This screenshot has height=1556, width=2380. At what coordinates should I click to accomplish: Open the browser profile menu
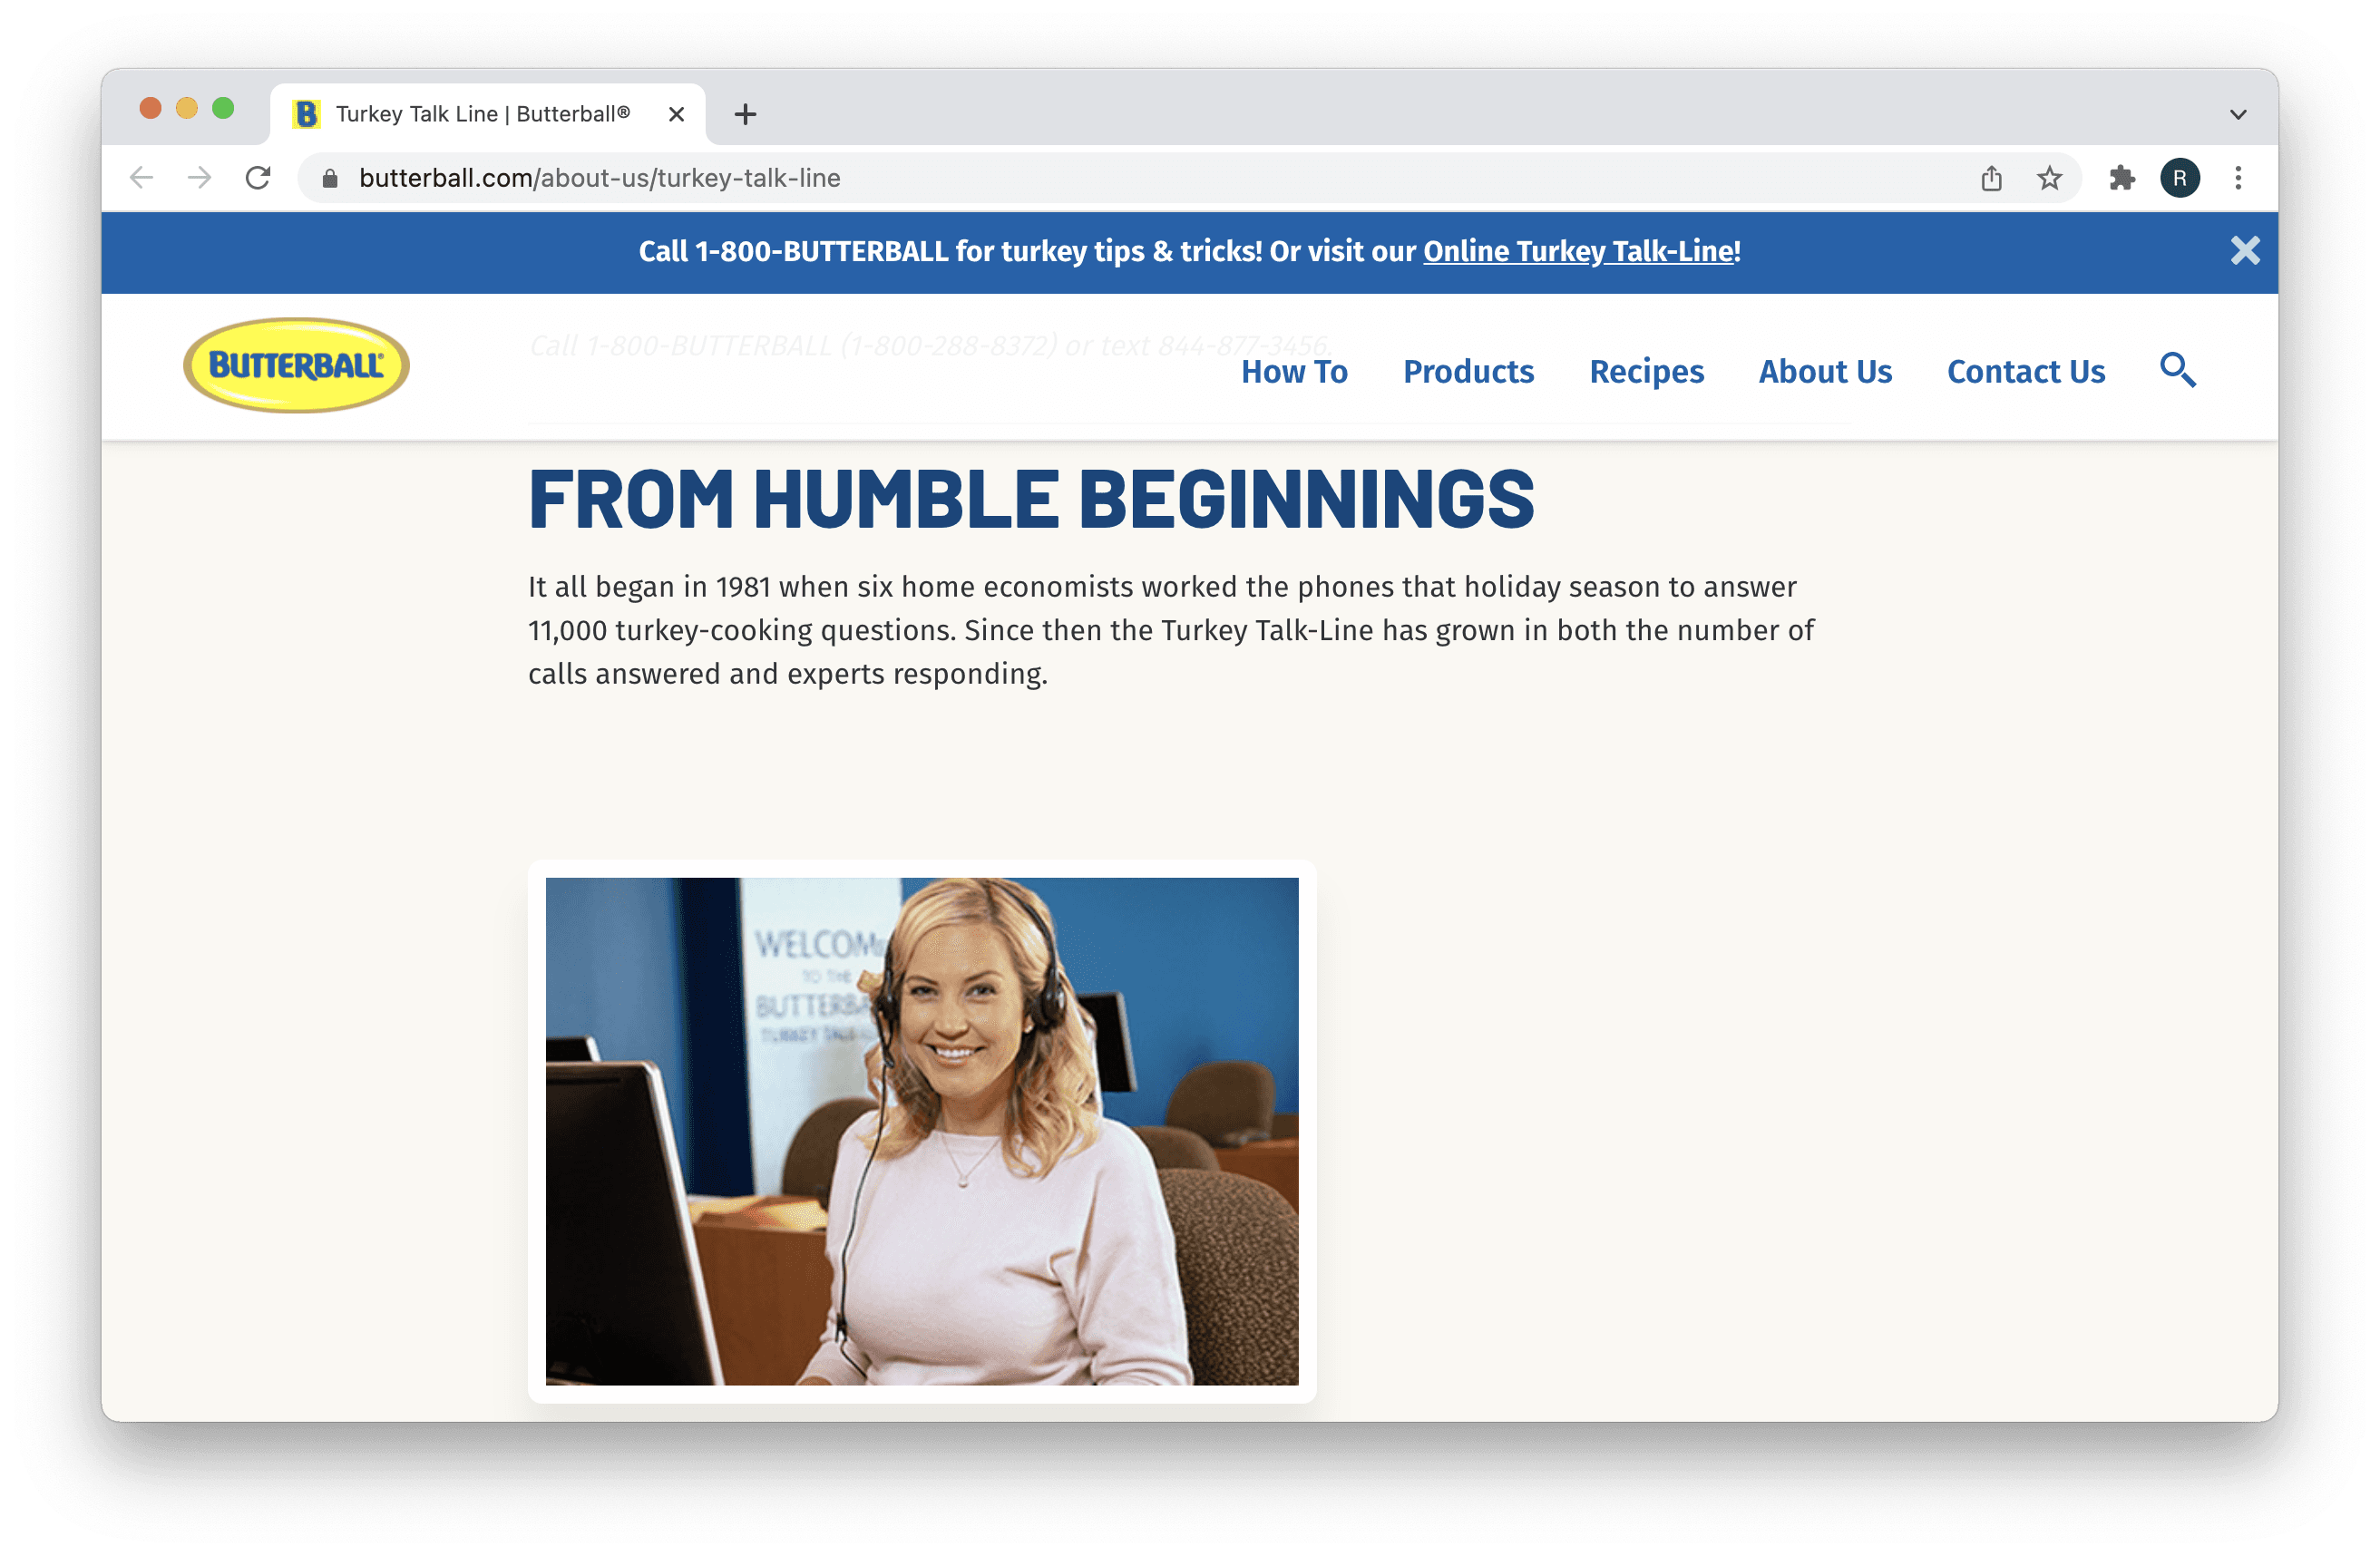[x=2179, y=177]
